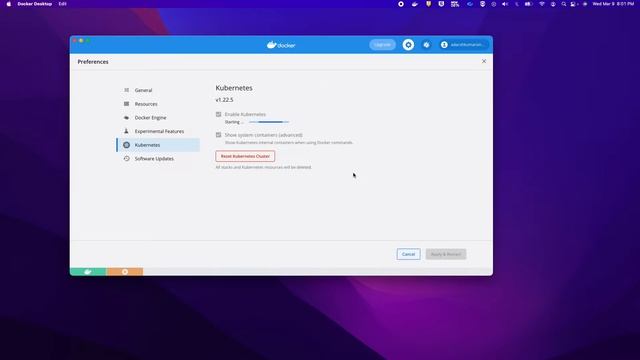Click the Preferences heading text
This screenshot has width=640, height=360.
tap(93, 62)
